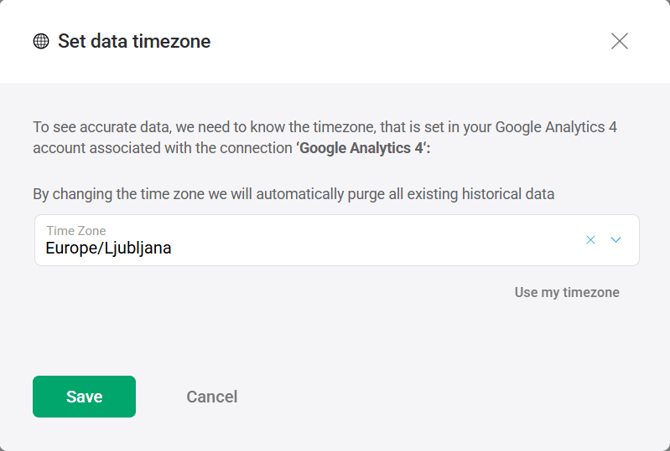
Task: Expand the Time Zone dropdown chevron
Action: click(x=616, y=240)
